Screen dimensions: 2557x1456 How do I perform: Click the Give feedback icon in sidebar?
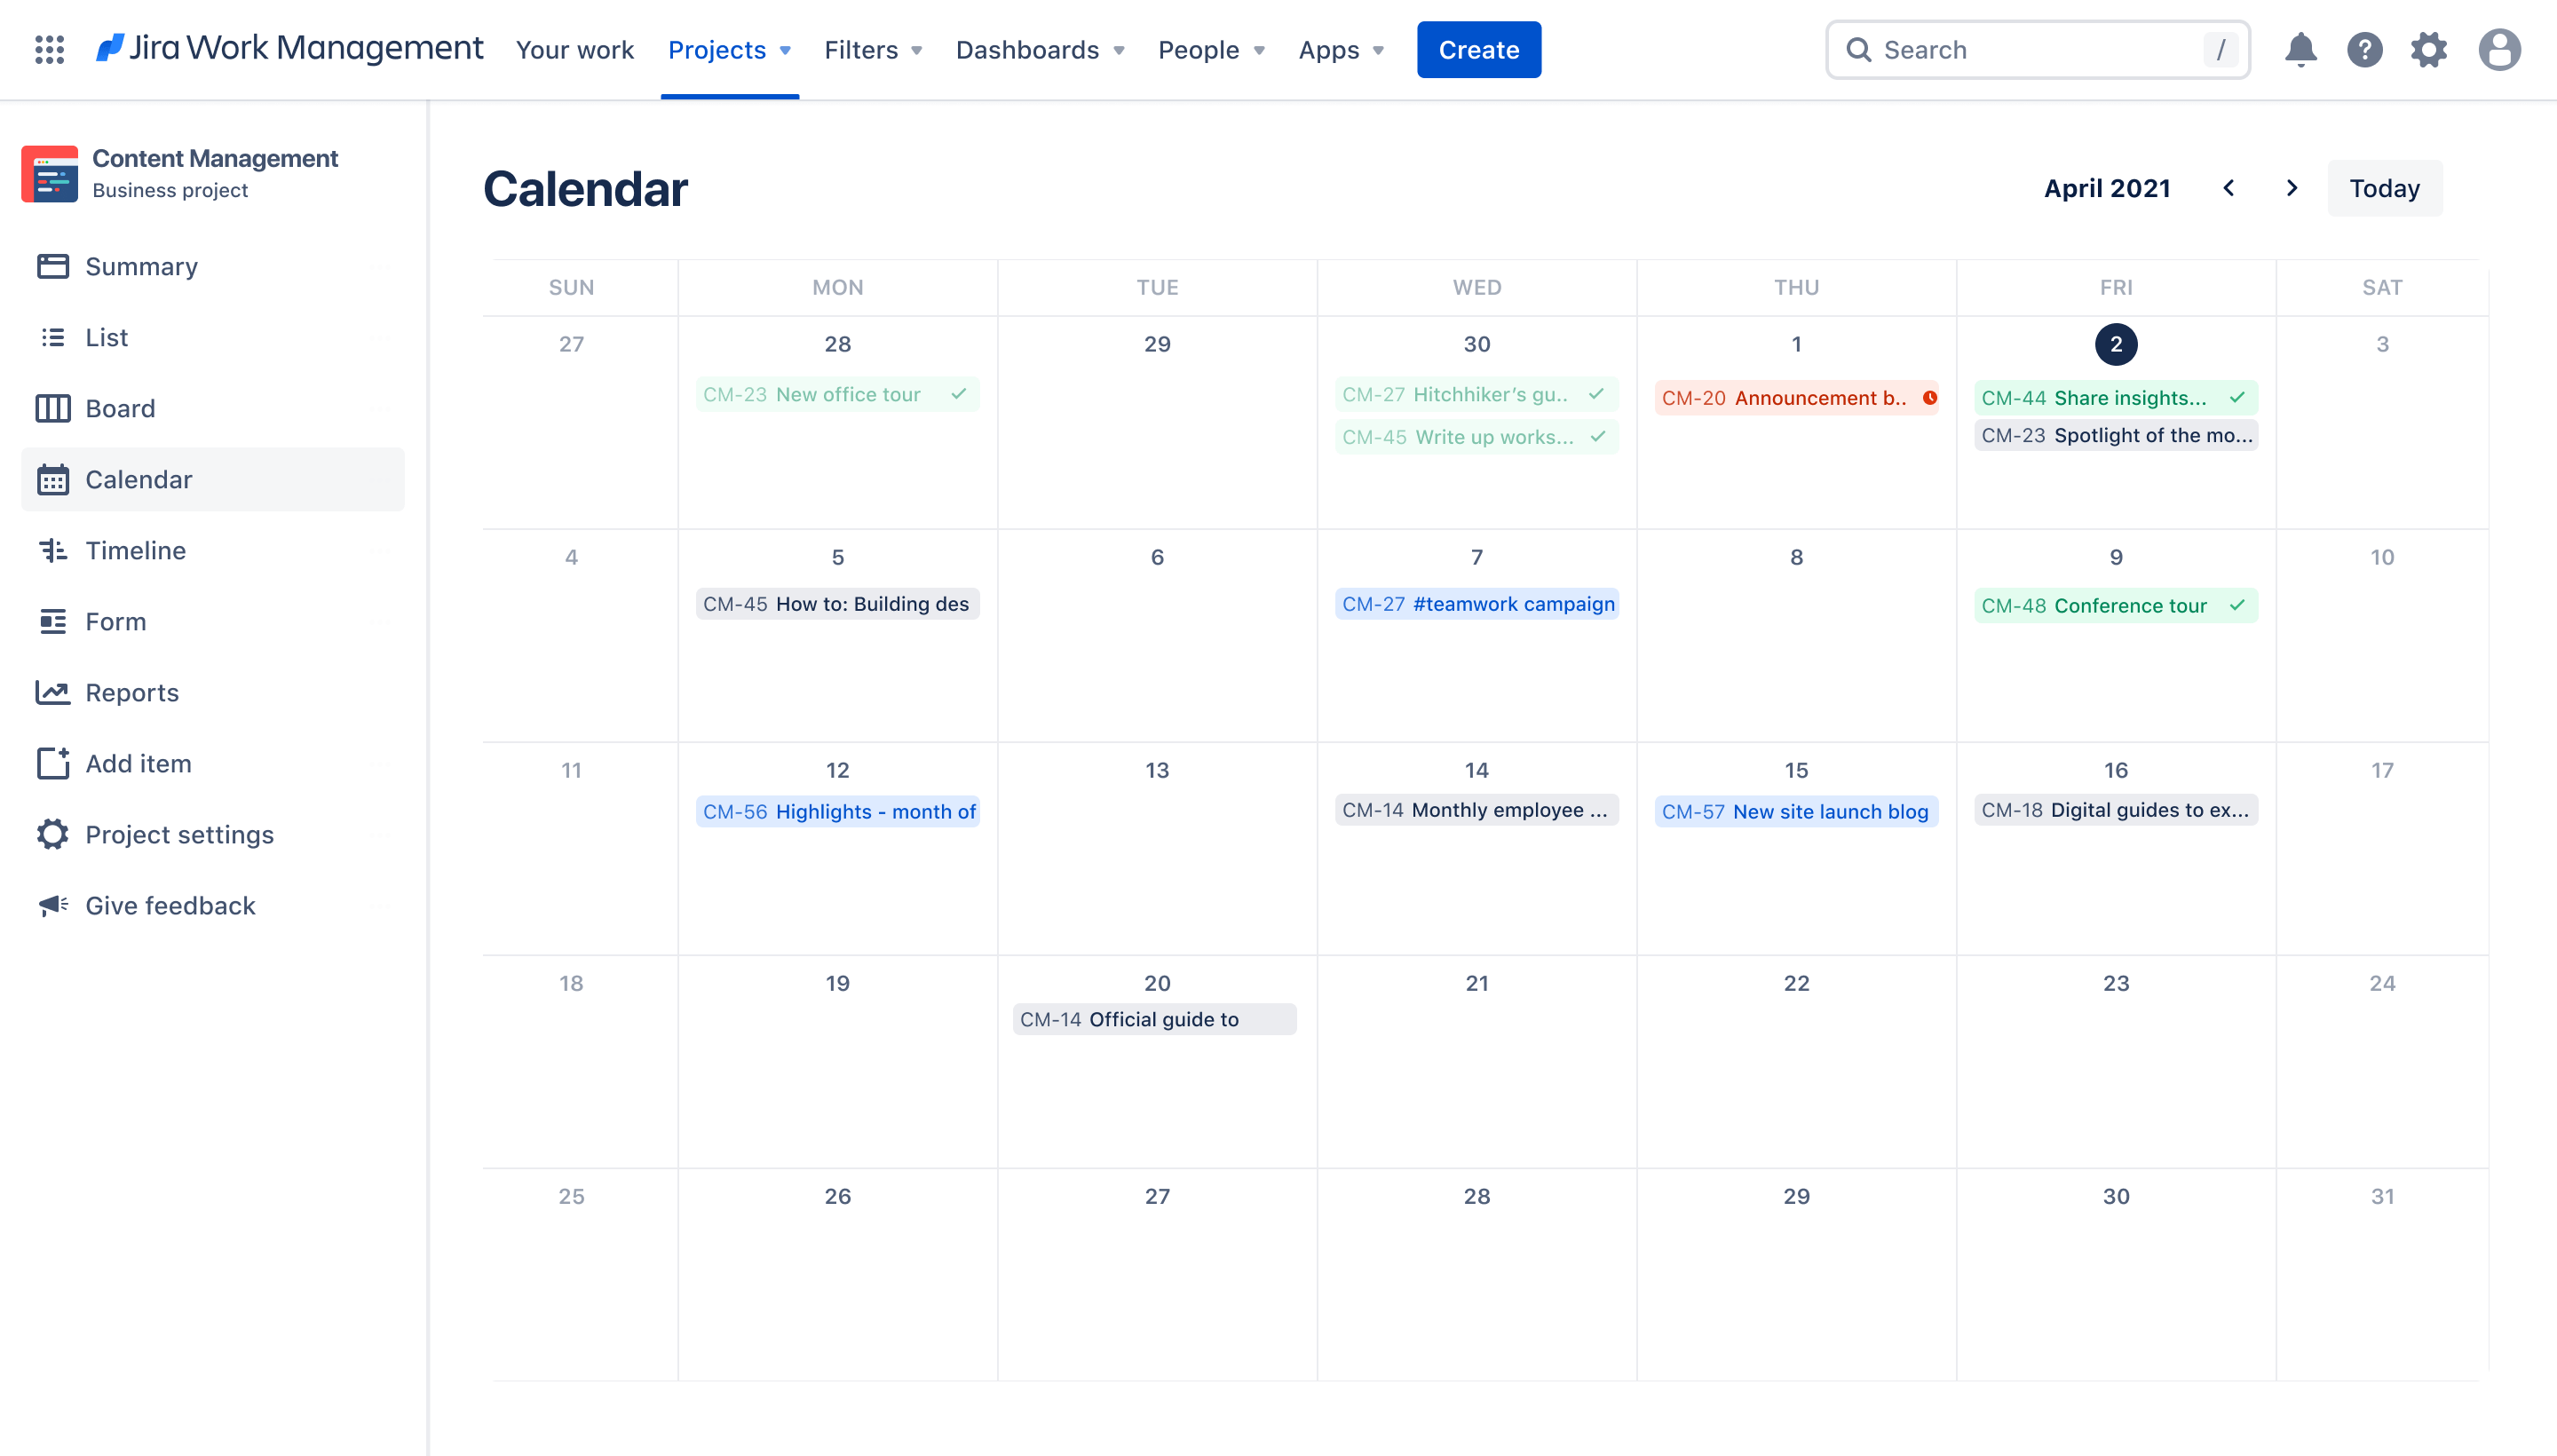pos(52,905)
